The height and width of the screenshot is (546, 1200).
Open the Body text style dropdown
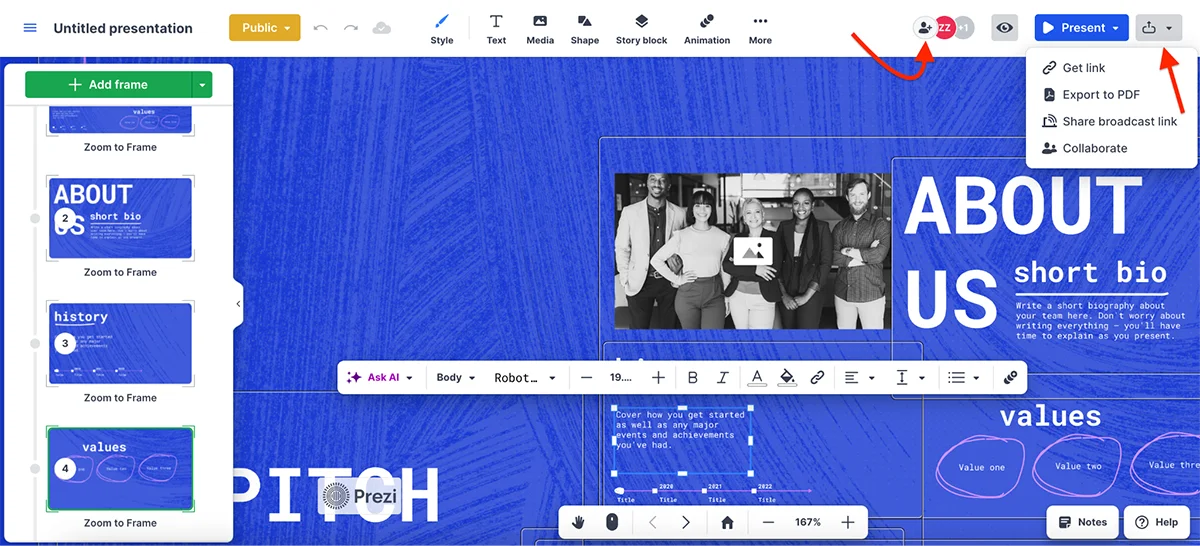pos(455,378)
